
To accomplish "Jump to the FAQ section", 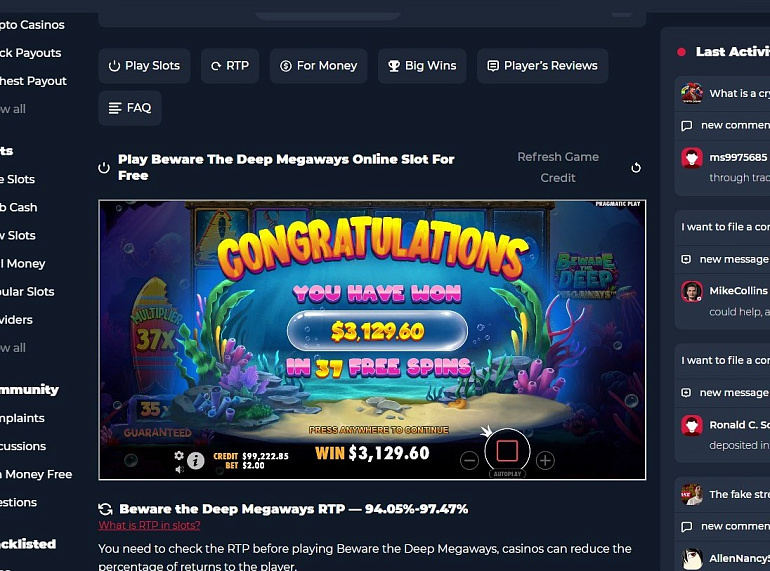I will [130, 108].
